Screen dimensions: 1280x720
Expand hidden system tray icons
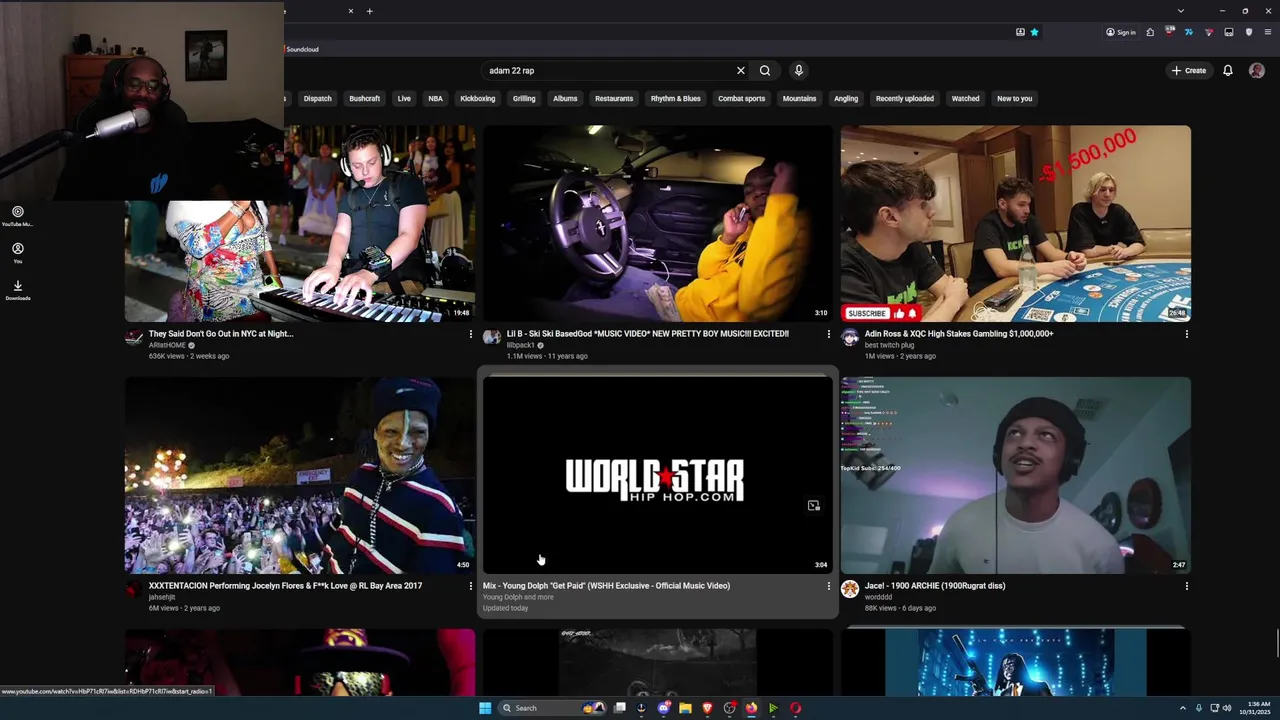click(1182, 708)
